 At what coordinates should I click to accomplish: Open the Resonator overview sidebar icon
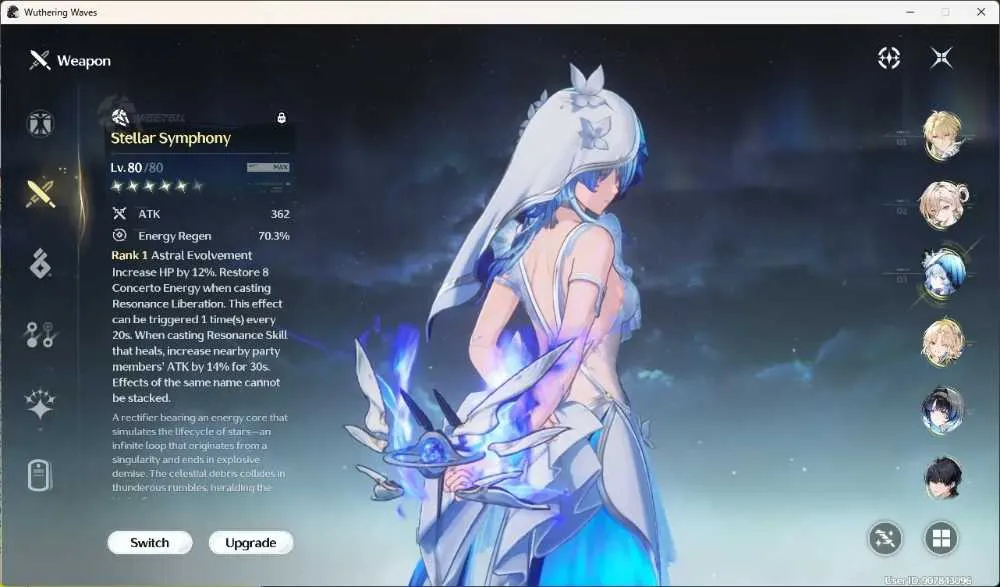pos(40,124)
